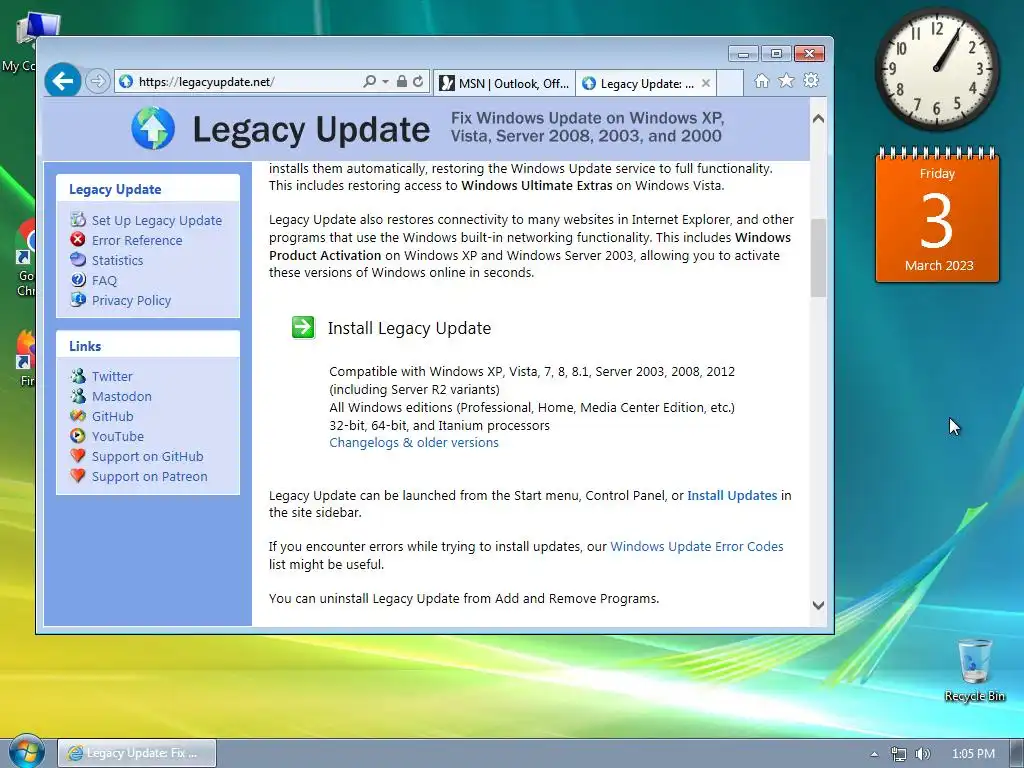Viewport: 1024px width, 768px height.
Task: Click the heart icon beside Support on Patreon
Action: click(78, 476)
